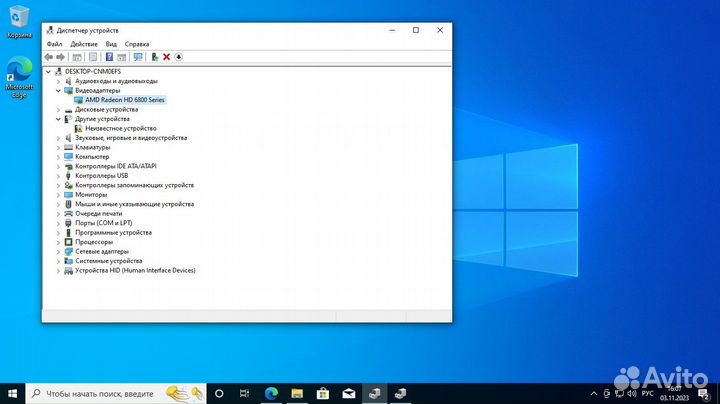The height and width of the screenshot is (404, 720).
Task: Click the Компьютер category icon
Action: coord(68,157)
